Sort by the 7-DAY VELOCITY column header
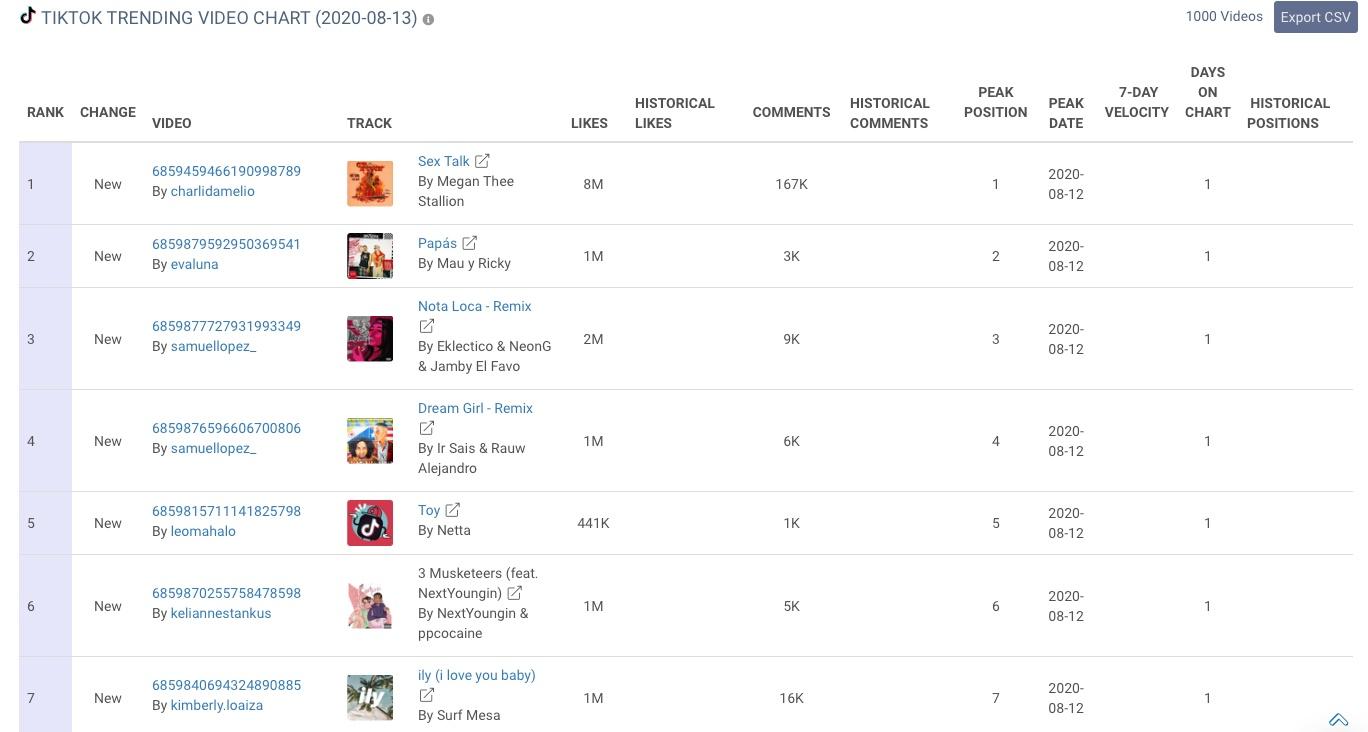The height and width of the screenshot is (732, 1368). click(1137, 102)
